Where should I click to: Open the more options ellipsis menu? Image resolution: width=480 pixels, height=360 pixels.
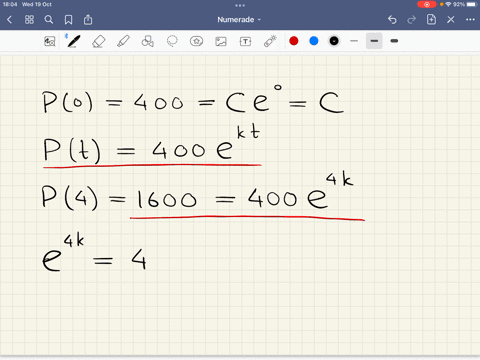tap(470, 20)
